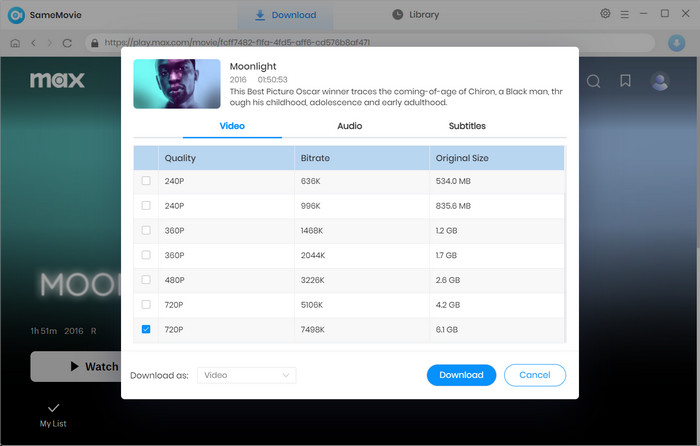Check the 720P 5106K quality checkbox
The width and height of the screenshot is (700, 446).
pos(146,304)
